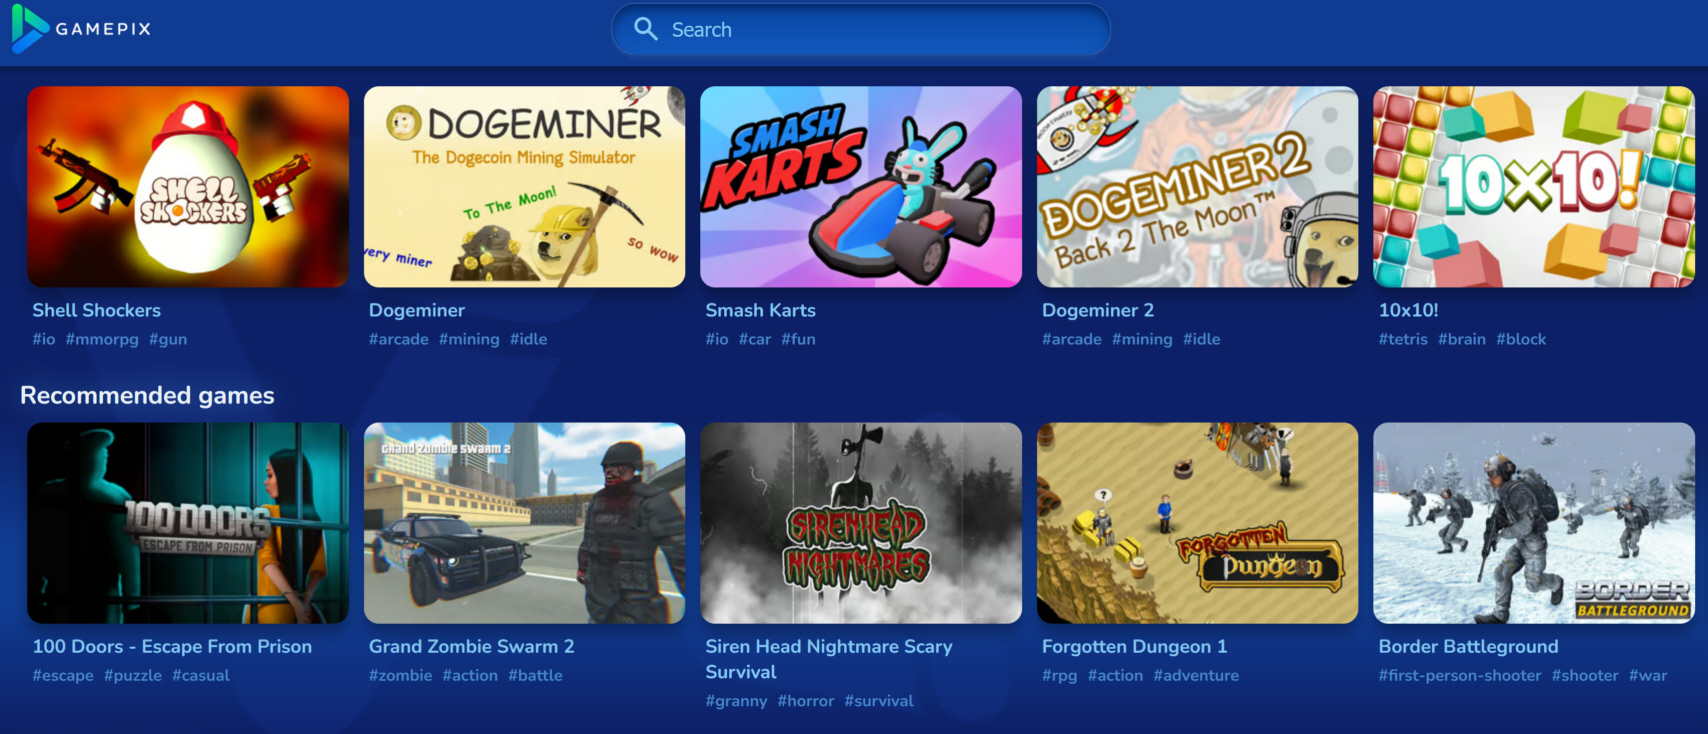Select the #gun tag
The height and width of the screenshot is (734, 1708).
(168, 339)
